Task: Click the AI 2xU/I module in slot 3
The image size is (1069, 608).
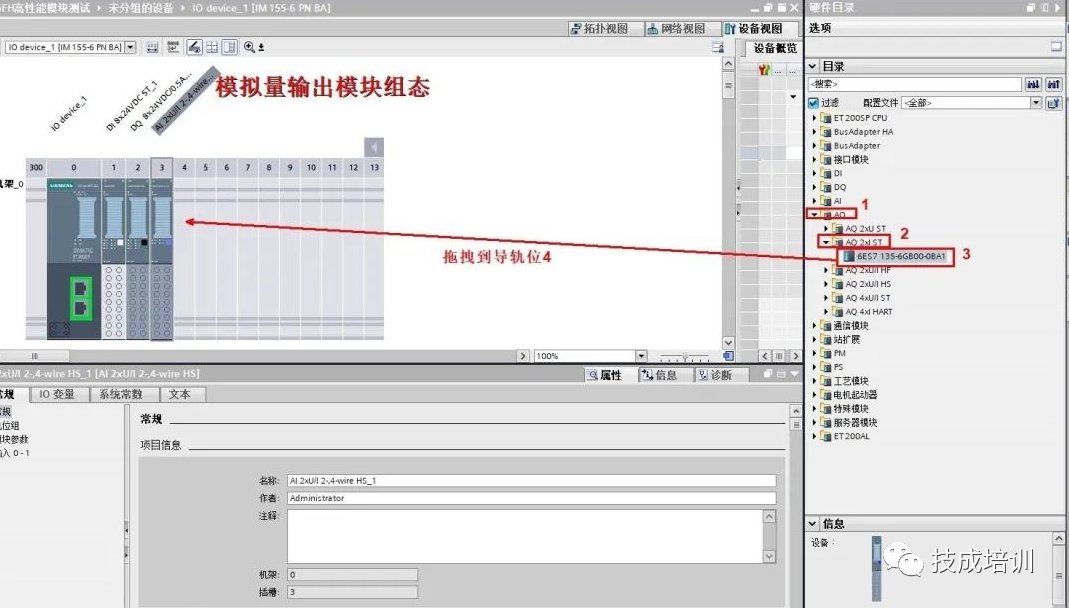Action: (x=162, y=259)
